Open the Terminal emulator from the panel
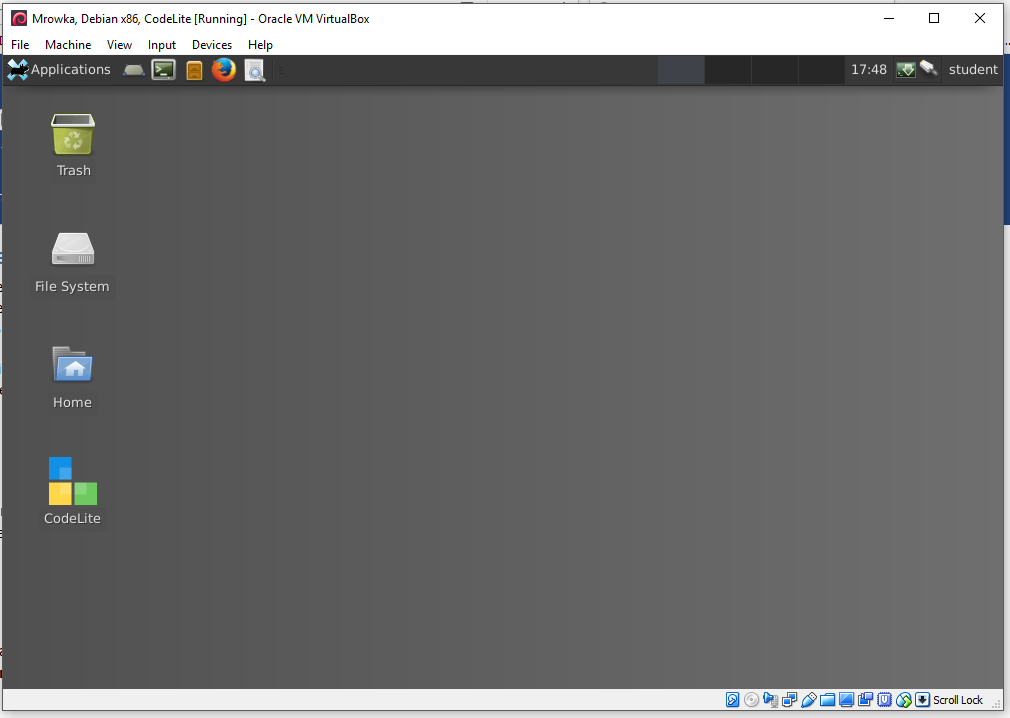 click(x=163, y=70)
